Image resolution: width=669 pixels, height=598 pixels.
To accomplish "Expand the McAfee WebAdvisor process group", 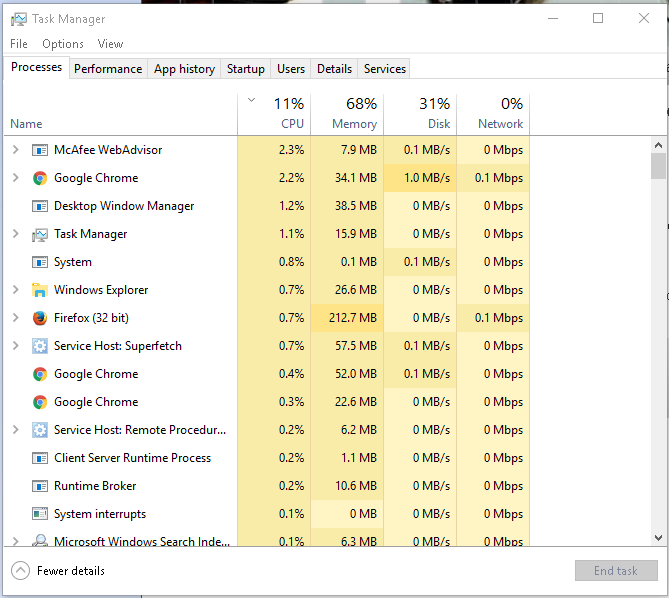I will pyautogui.click(x=15, y=150).
